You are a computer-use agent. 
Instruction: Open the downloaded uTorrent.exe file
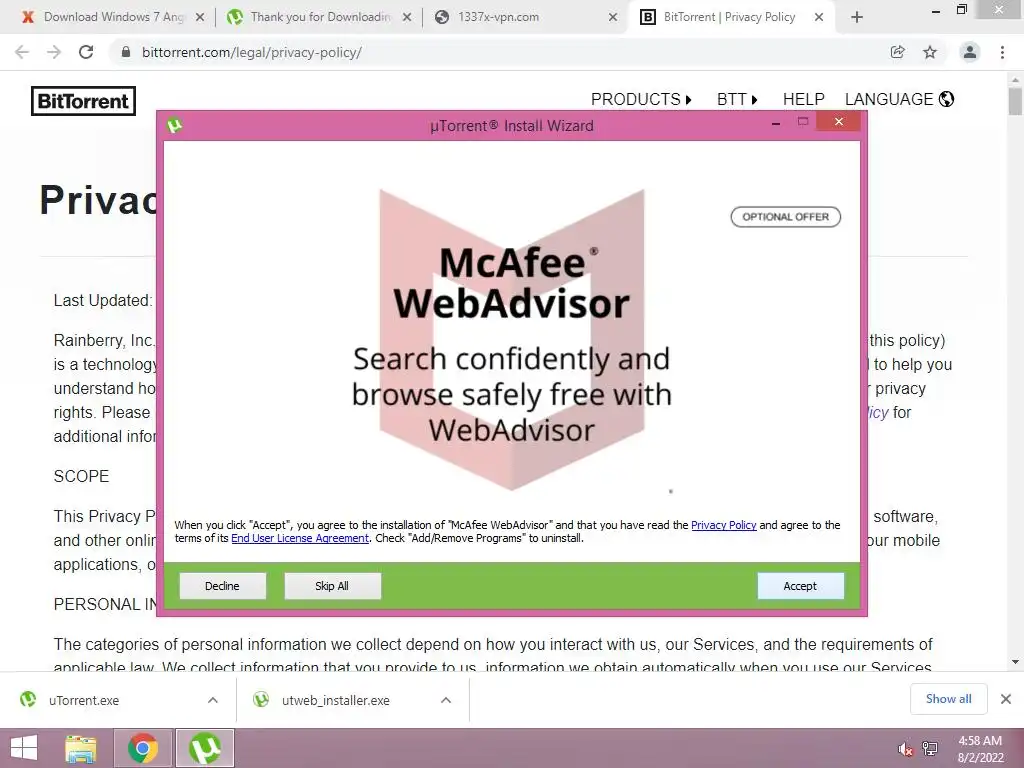click(x=84, y=700)
